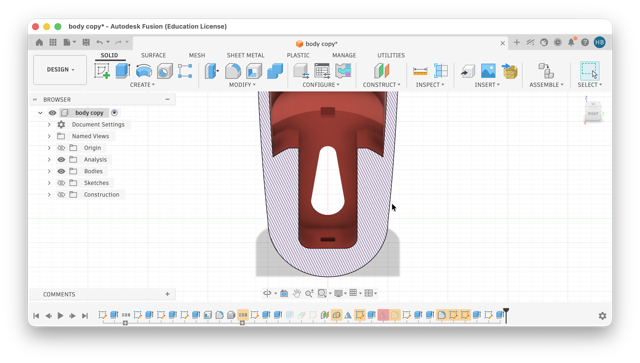Toggle visibility of body copy component
This screenshot has height=363, width=640.
(x=53, y=113)
